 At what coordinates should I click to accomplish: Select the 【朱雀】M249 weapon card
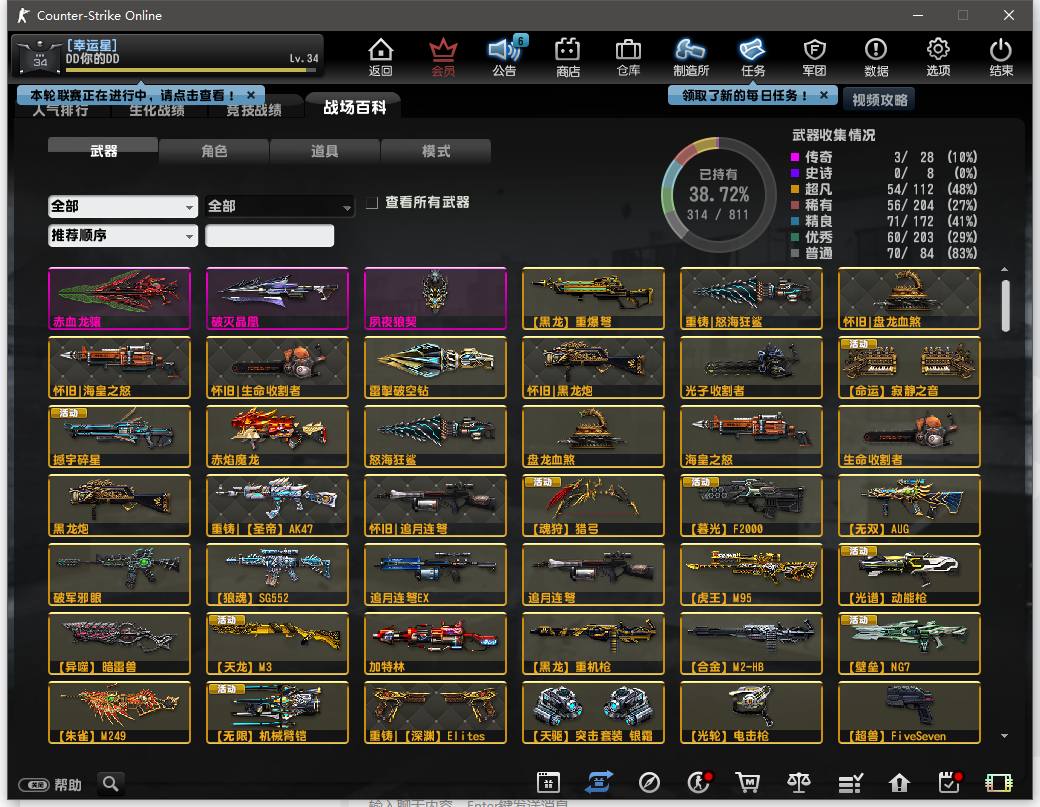[119, 712]
